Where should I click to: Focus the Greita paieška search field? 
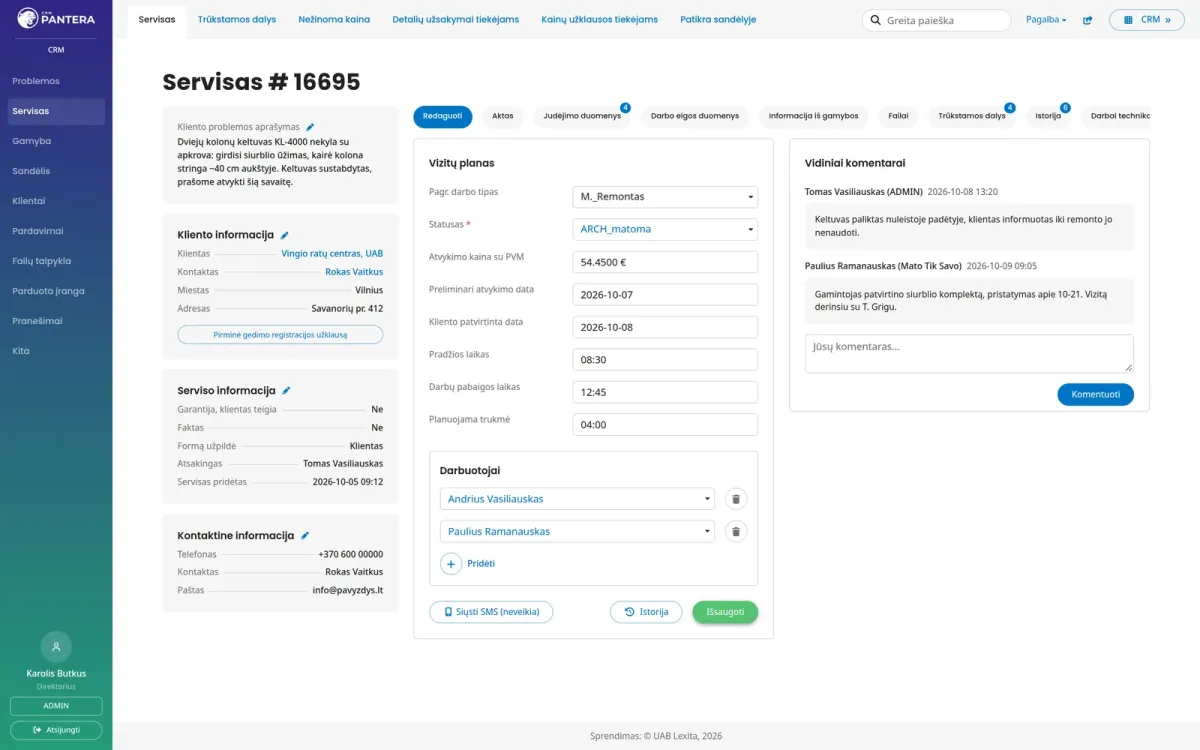(936, 20)
